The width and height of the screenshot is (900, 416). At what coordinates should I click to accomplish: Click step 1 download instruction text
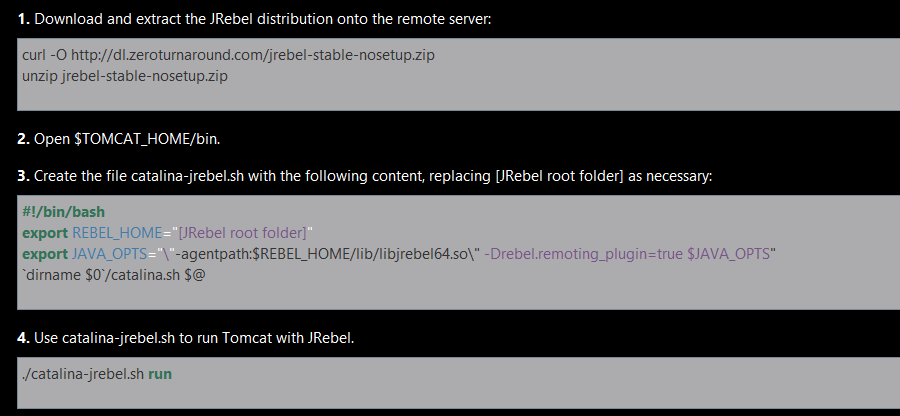pyautogui.click(x=254, y=19)
